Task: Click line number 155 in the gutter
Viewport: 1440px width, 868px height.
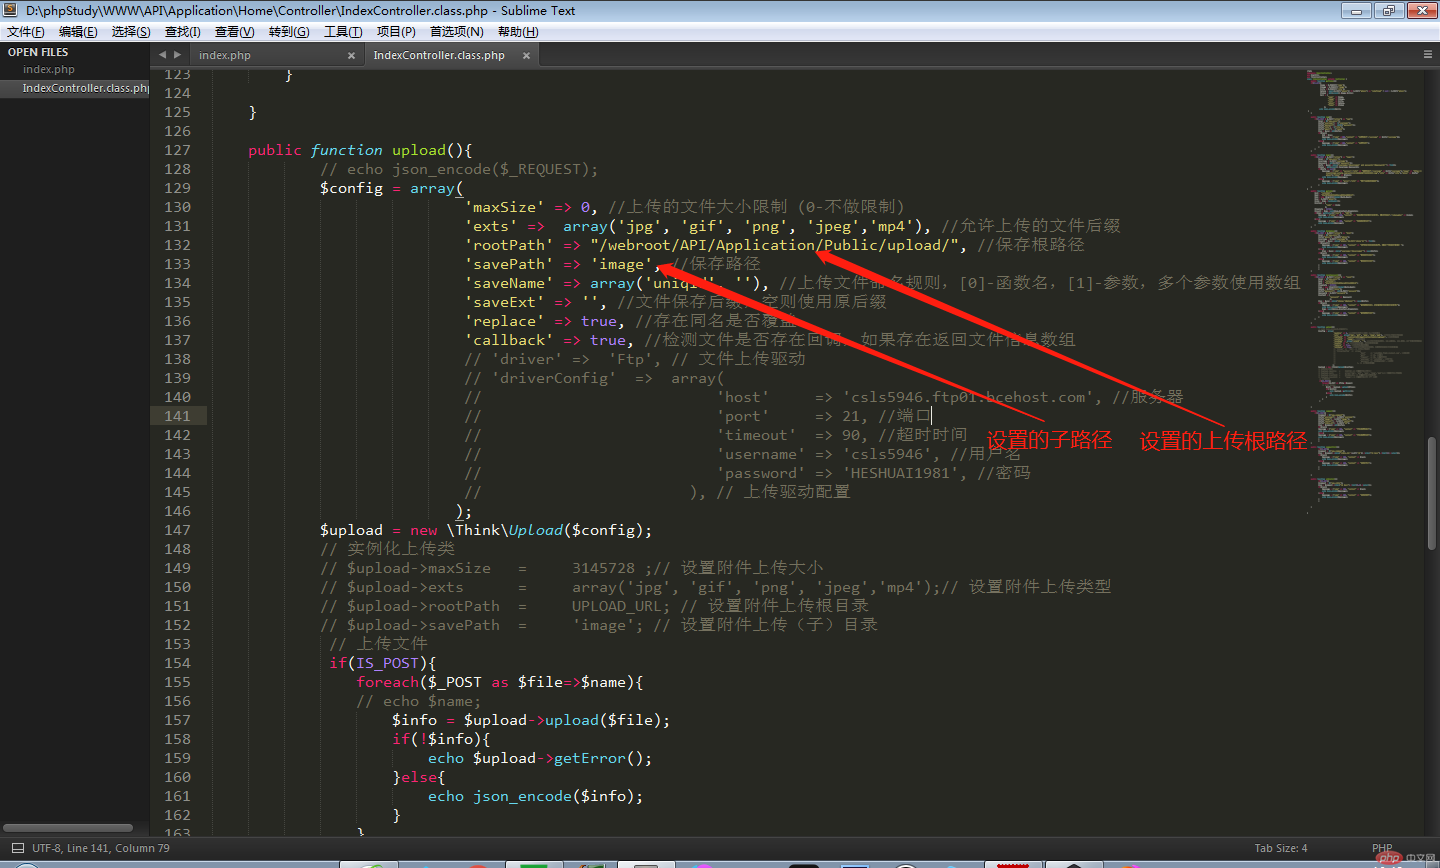Action: tap(177, 682)
